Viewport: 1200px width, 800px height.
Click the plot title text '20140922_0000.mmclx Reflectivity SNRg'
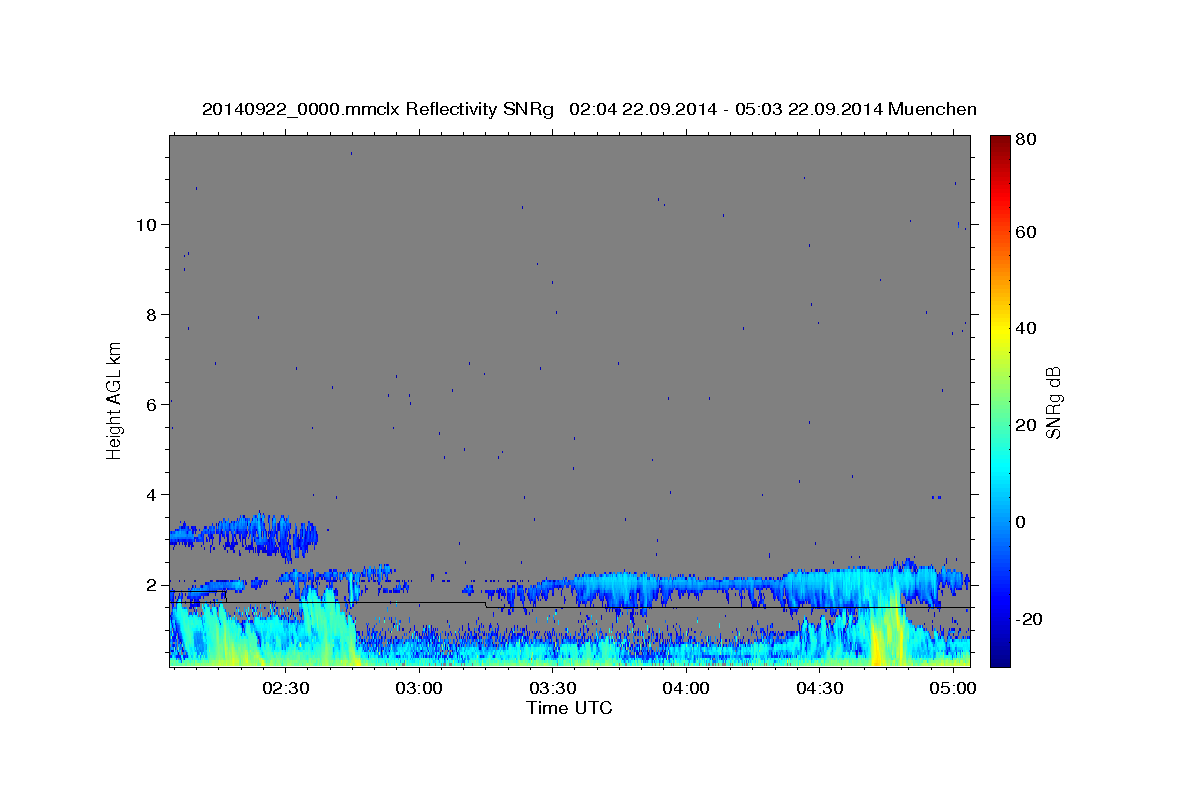378,109
